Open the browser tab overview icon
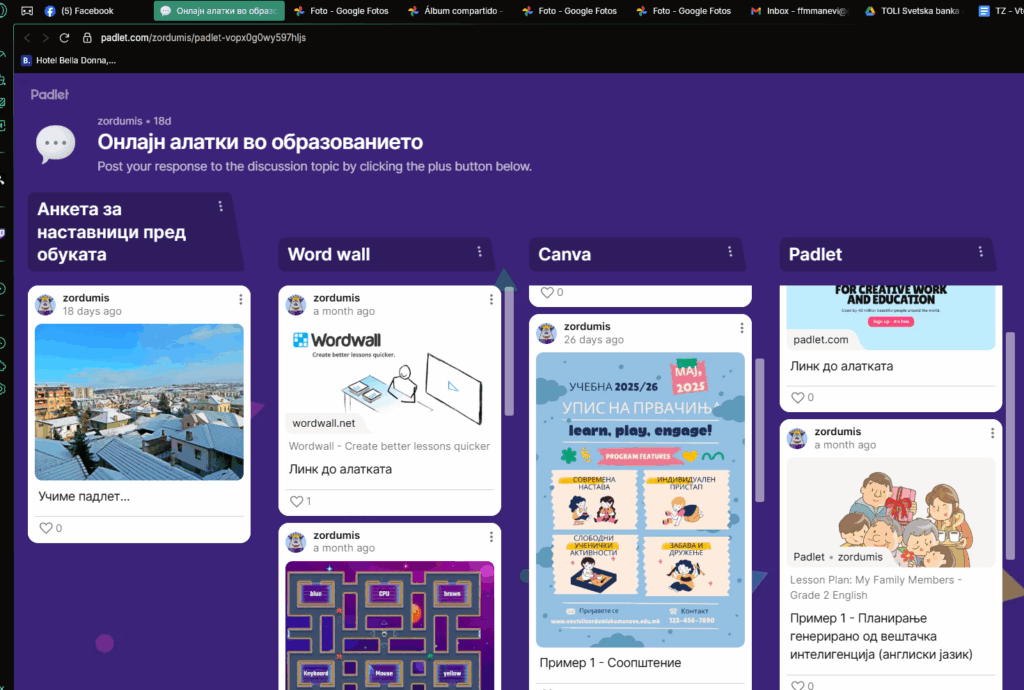This screenshot has height=690, width=1024. point(27,11)
